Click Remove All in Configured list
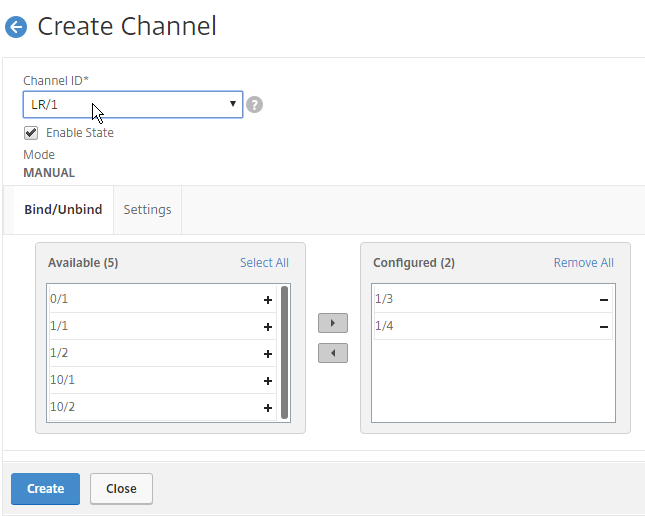Image resolution: width=645 pixels, height=516 pixels. click(583, 263)
